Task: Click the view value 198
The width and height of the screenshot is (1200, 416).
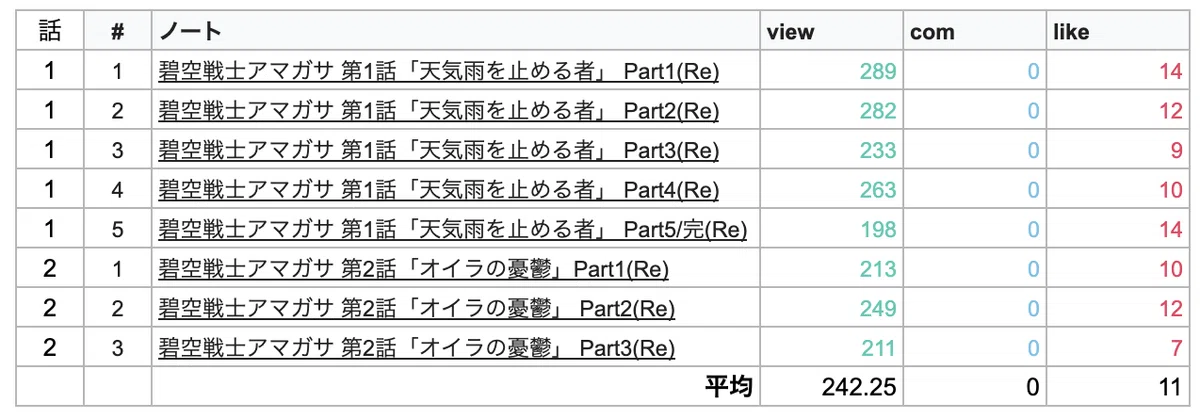Action: [x=878, y=230]
